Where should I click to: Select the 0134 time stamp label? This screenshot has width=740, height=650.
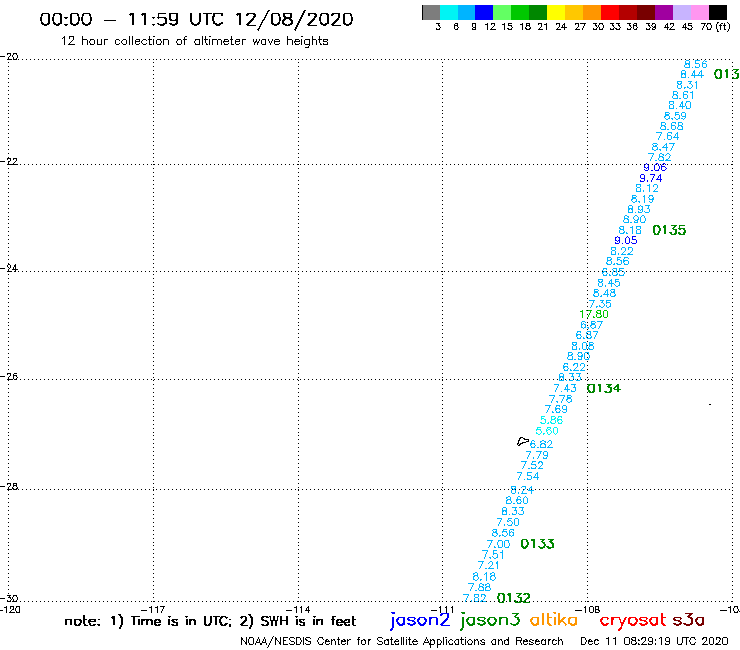[604, 388]
